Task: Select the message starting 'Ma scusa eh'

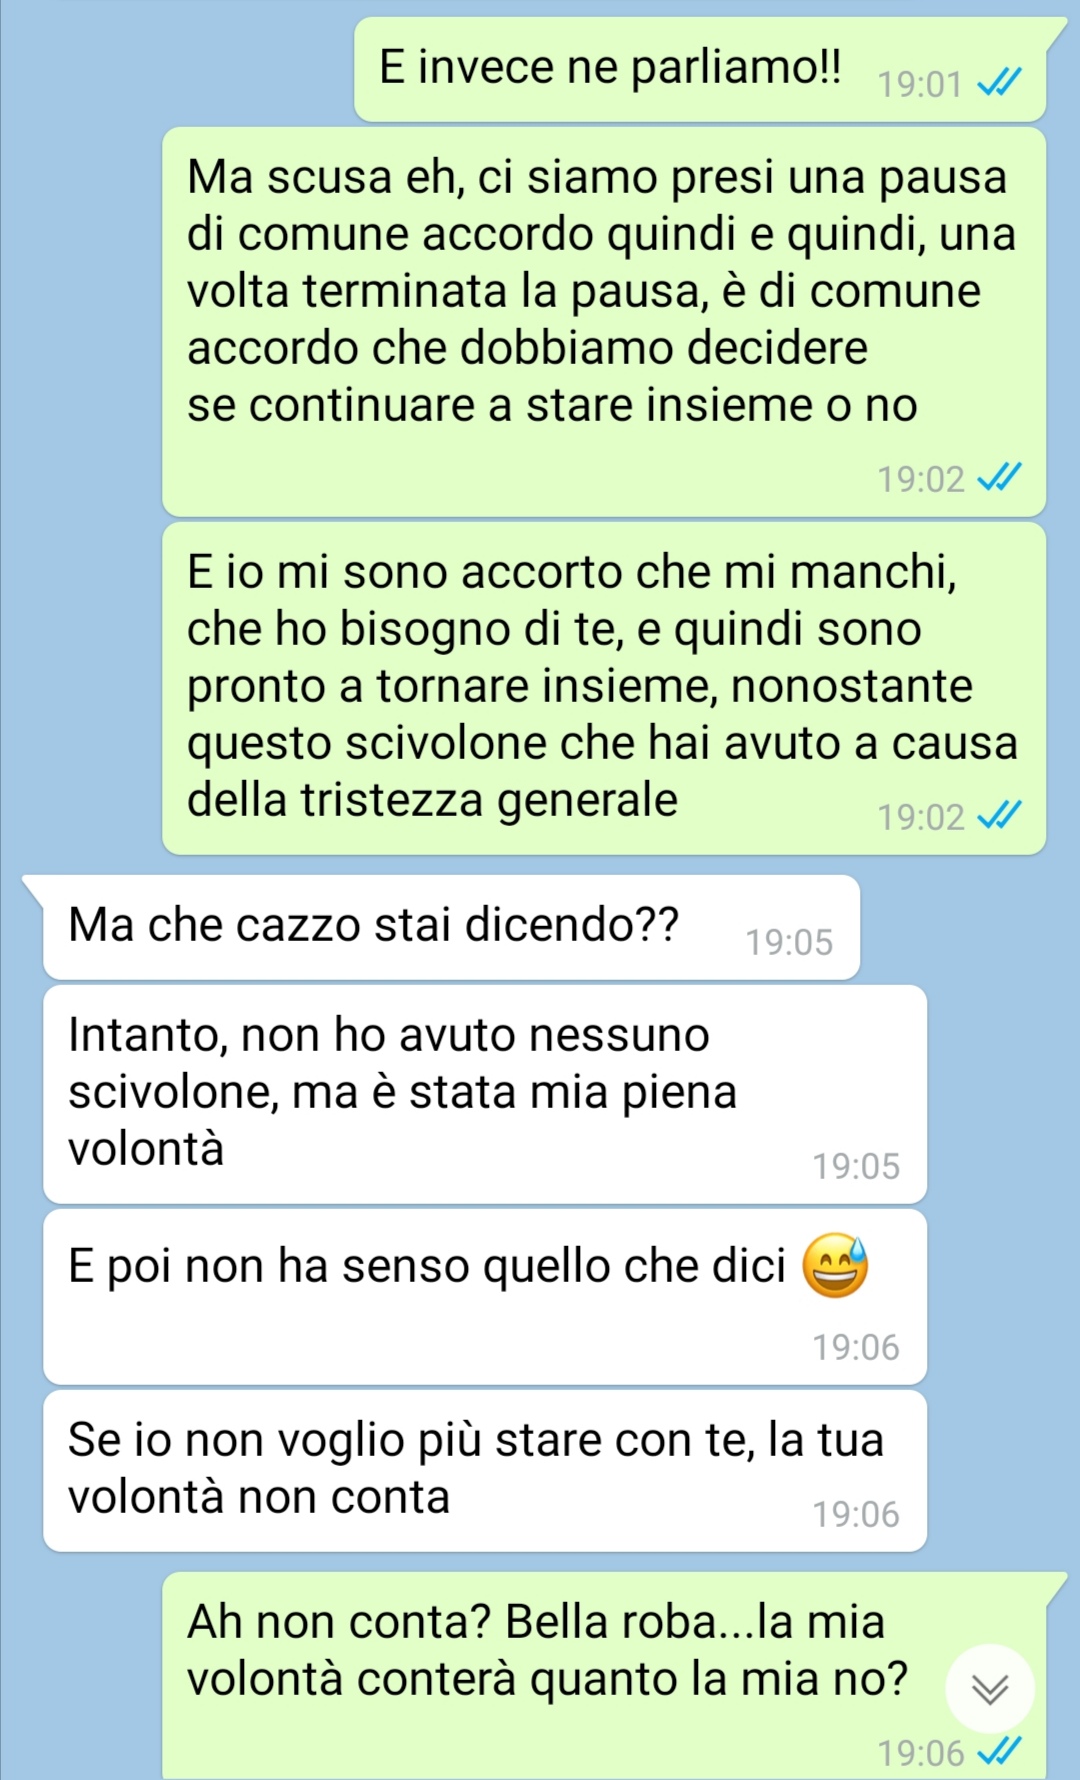Action: coord(604,321)
